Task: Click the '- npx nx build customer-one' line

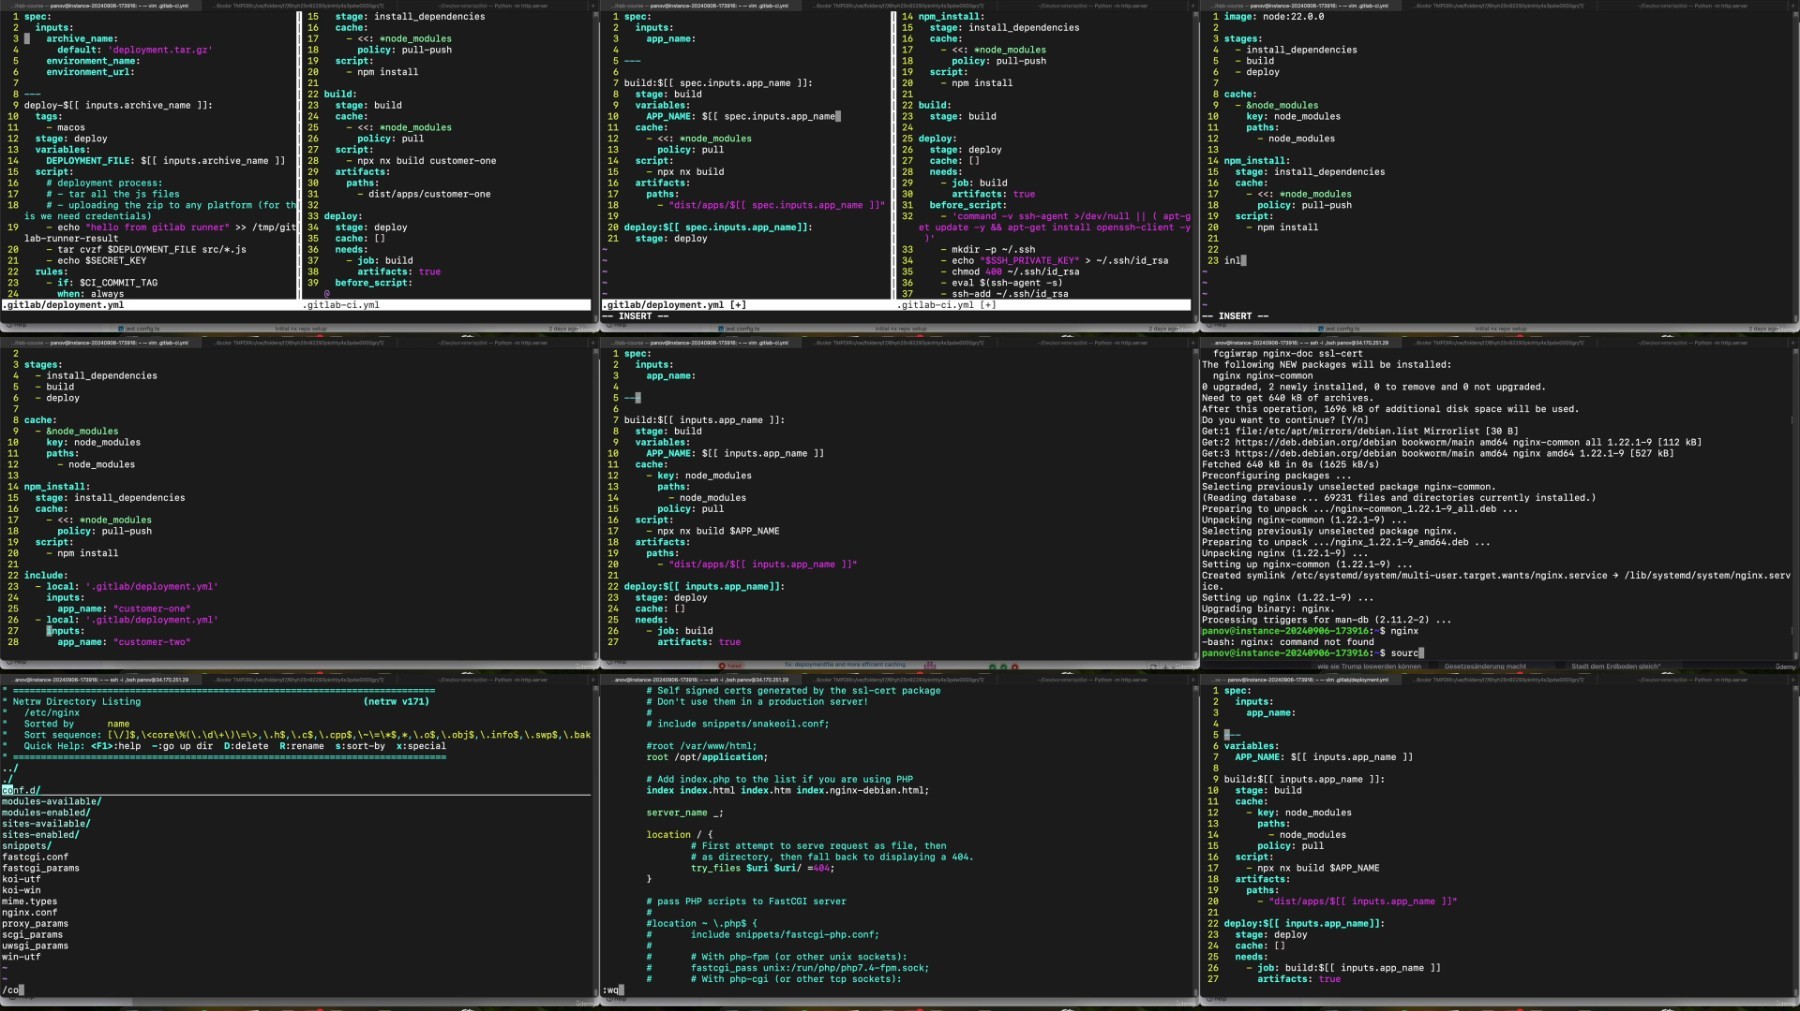Action: [x=421, y=160]
